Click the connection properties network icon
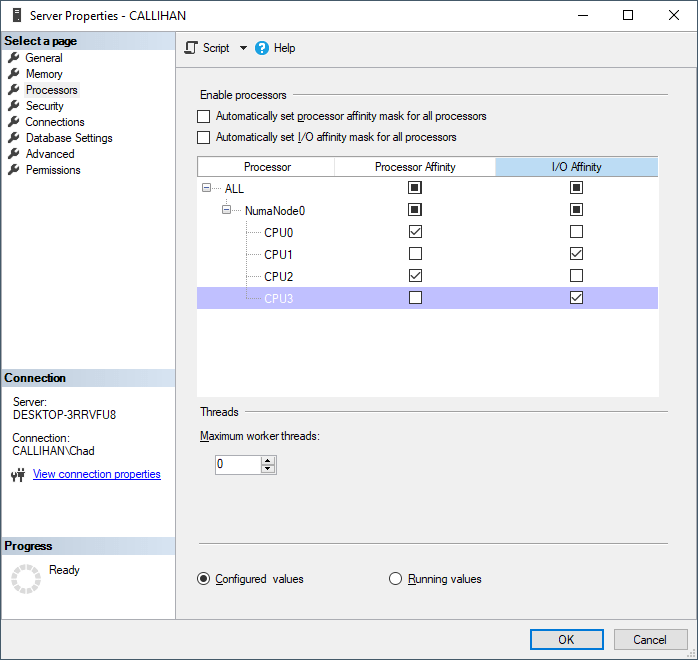 17,475
